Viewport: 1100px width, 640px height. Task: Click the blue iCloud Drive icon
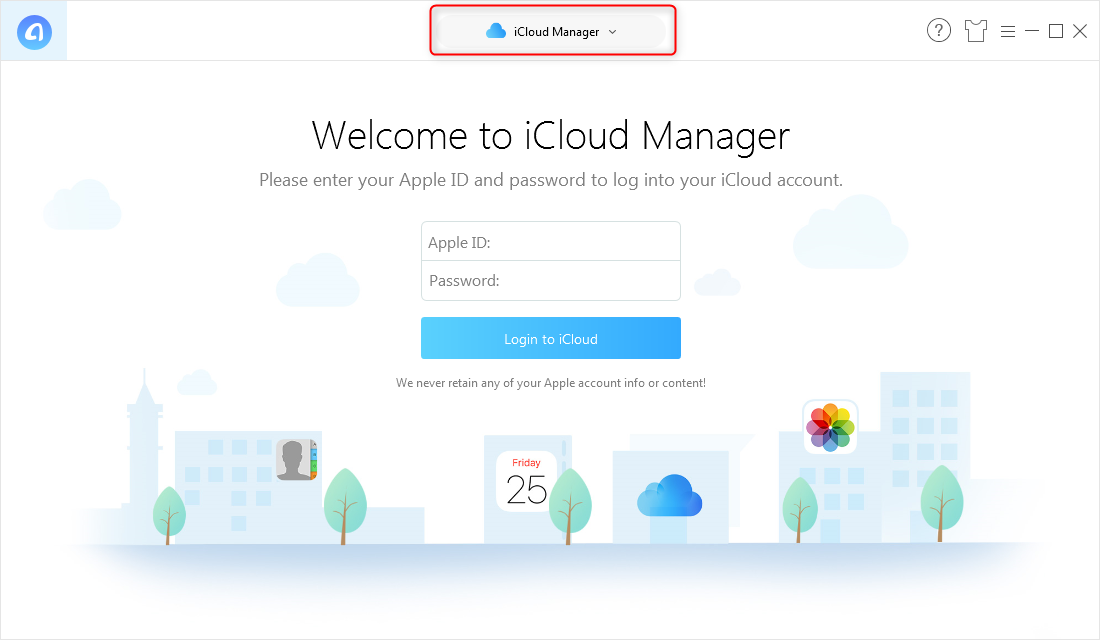[669, 495]
